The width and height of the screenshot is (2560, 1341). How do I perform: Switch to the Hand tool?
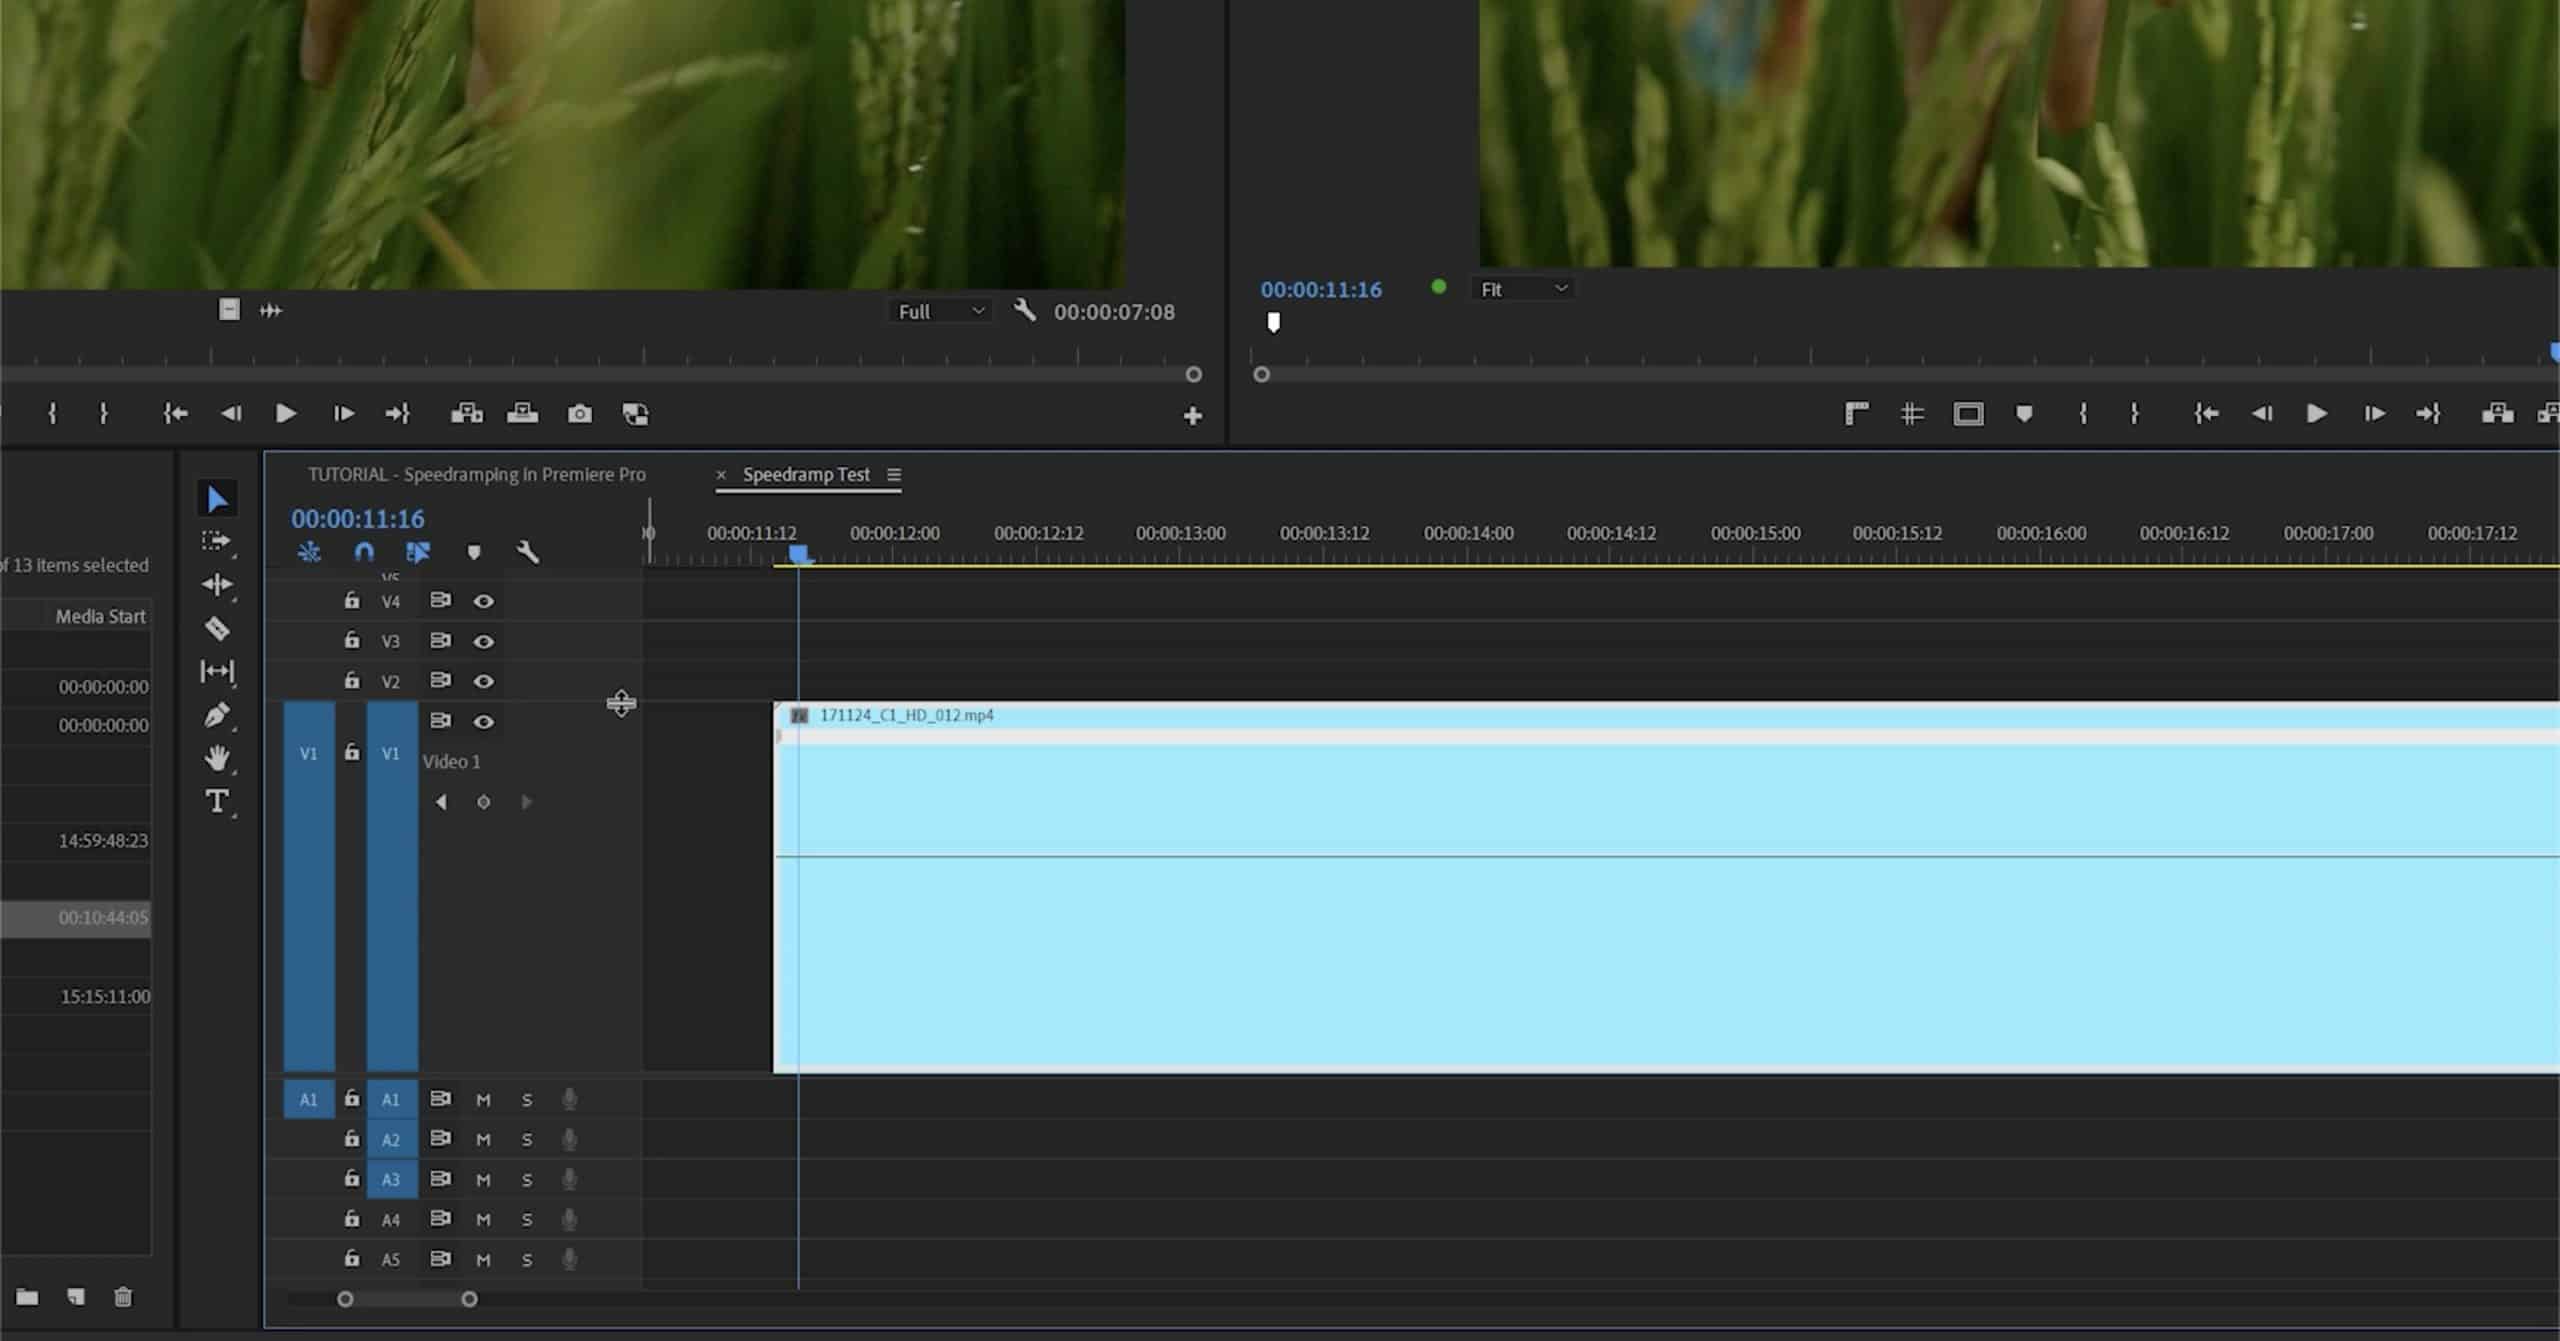217,758
